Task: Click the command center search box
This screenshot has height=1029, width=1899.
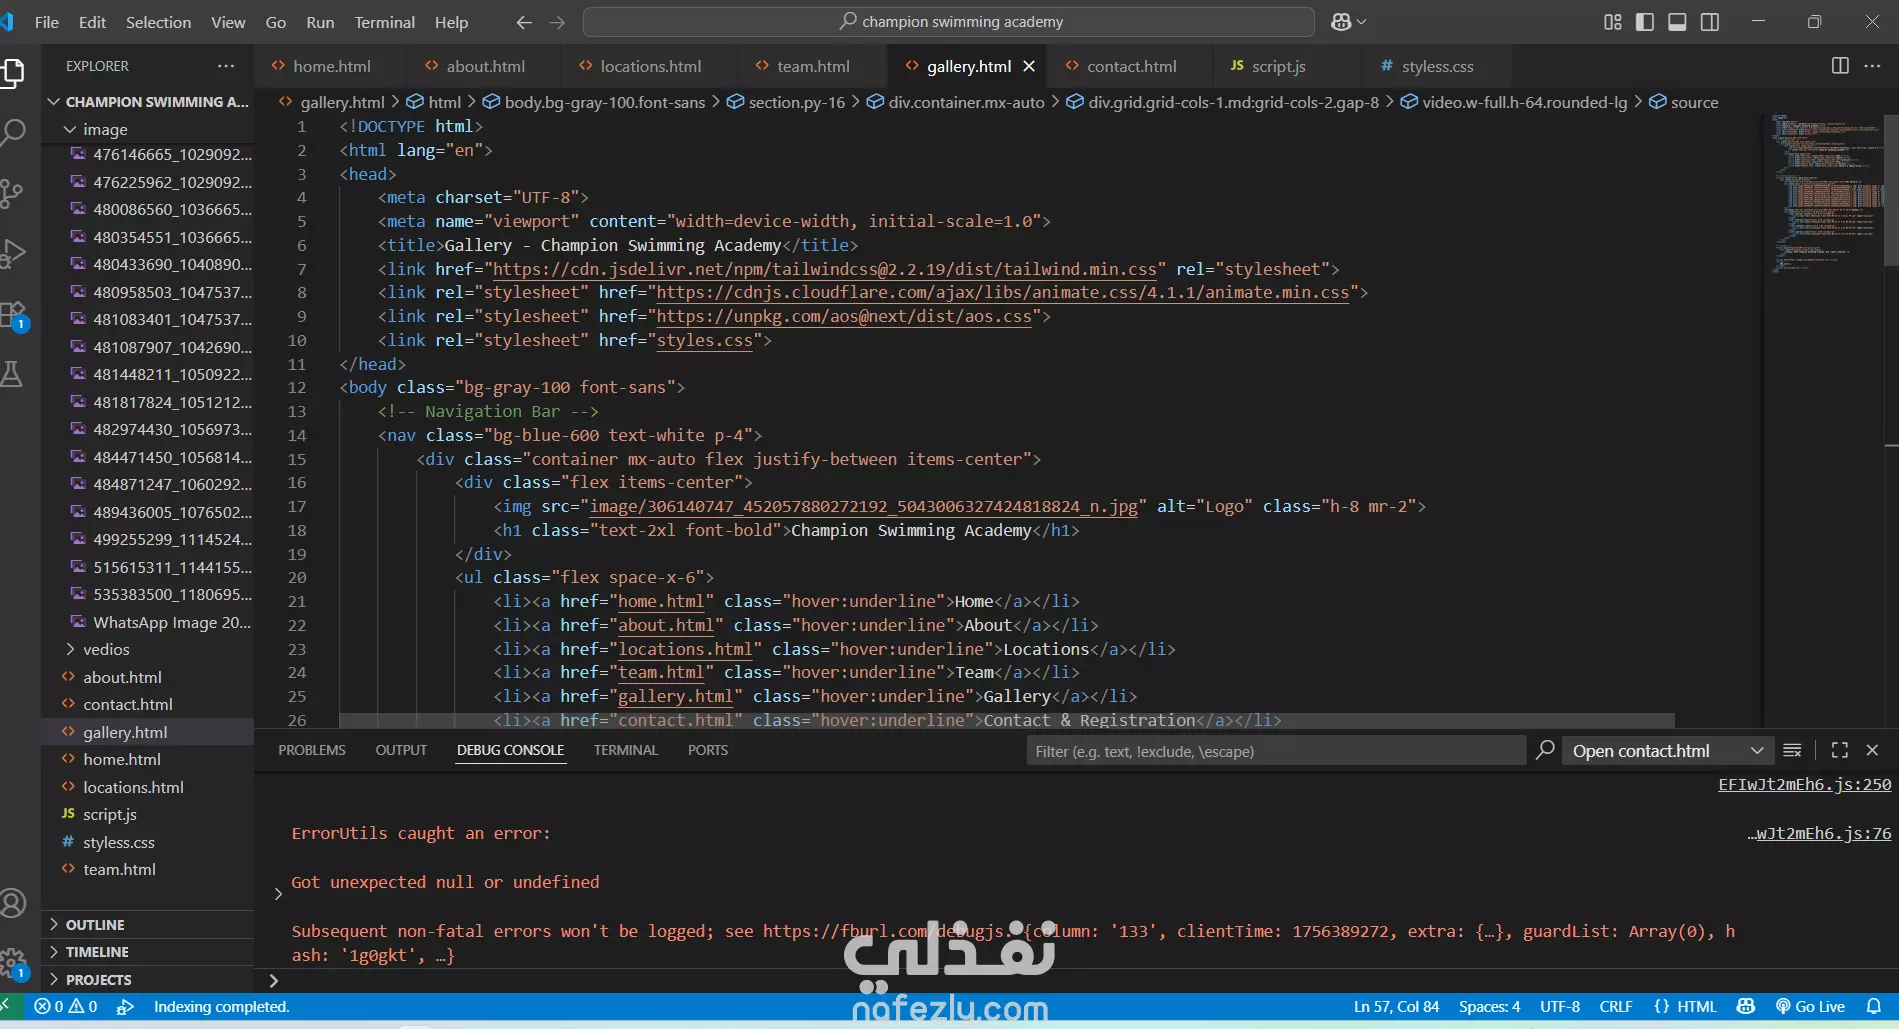Action: pyautogui.click(x=948, y=22)
